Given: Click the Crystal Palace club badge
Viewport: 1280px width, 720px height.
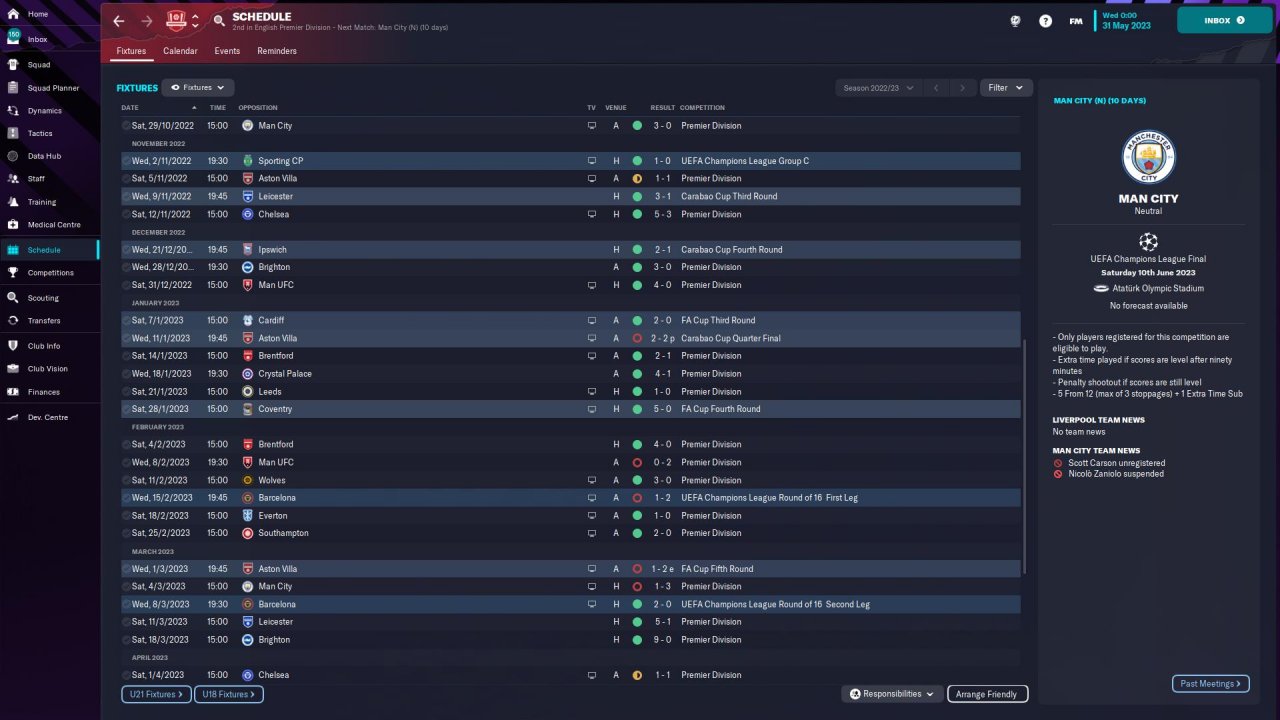Looking at the screenshot, I should [x=248, y=374].
